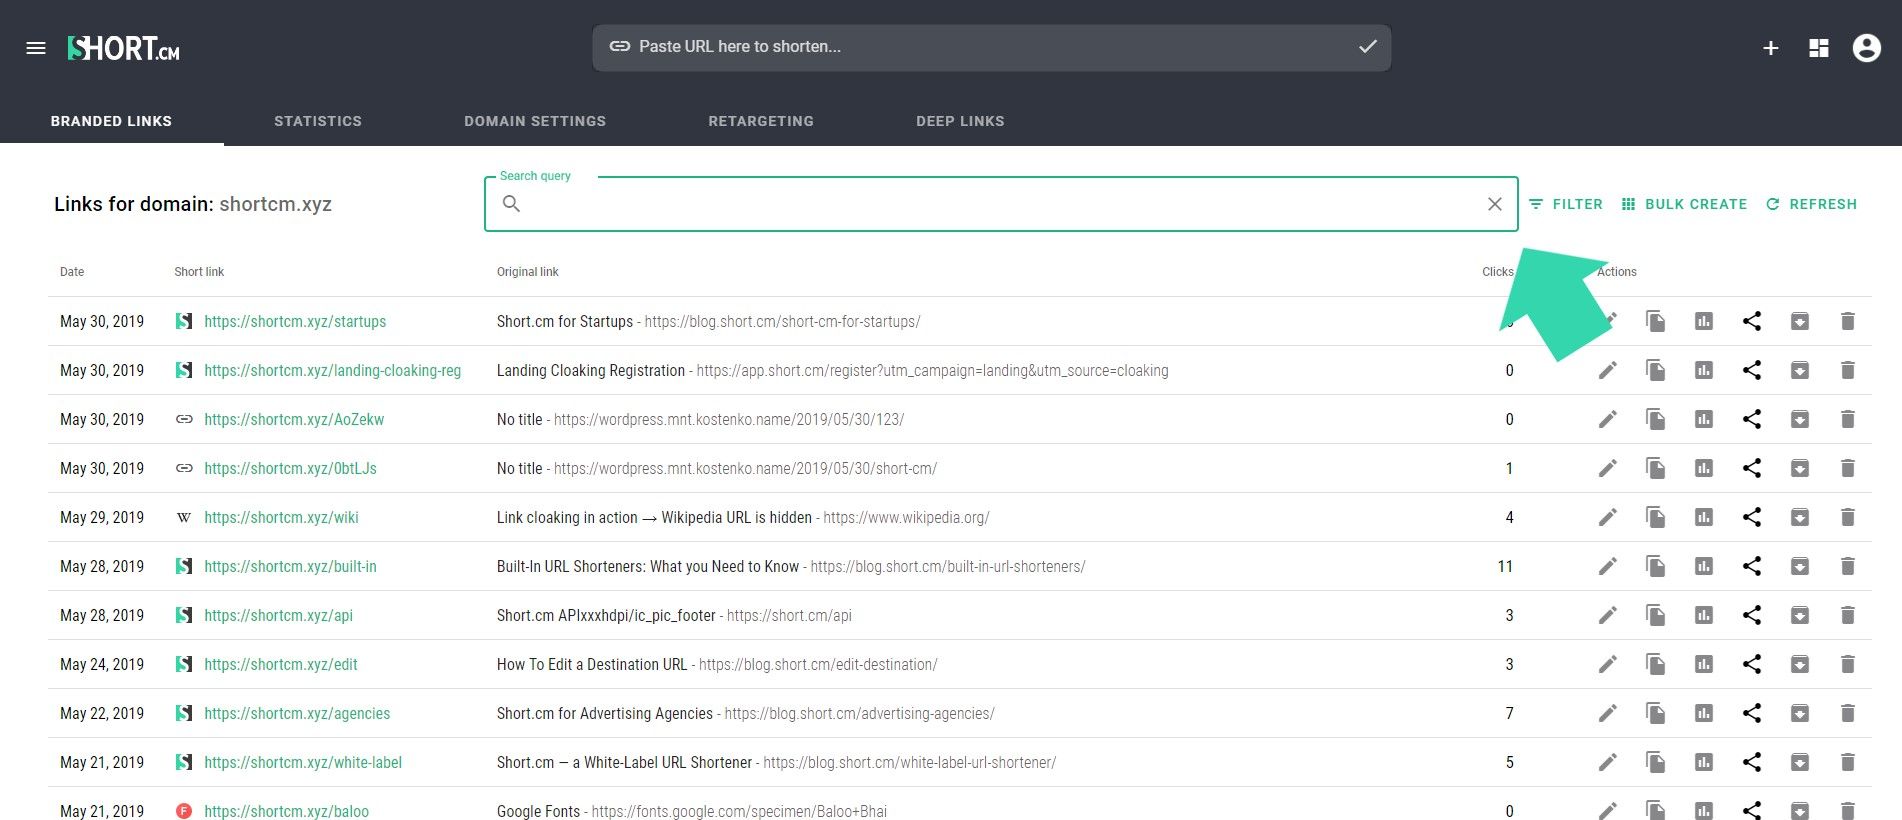Open the shortcm.xyz/landing-cloaking-reg link
1902x820 pixels.
click(332, 370)
